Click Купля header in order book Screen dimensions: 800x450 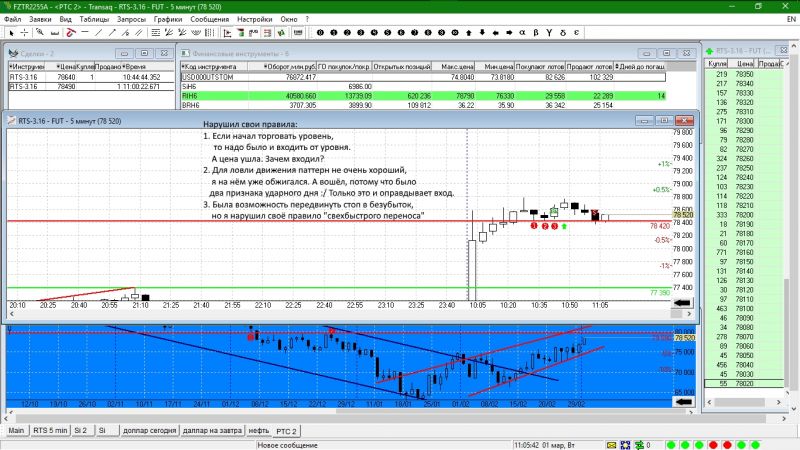pyautogui.click(x=717, y=64)
